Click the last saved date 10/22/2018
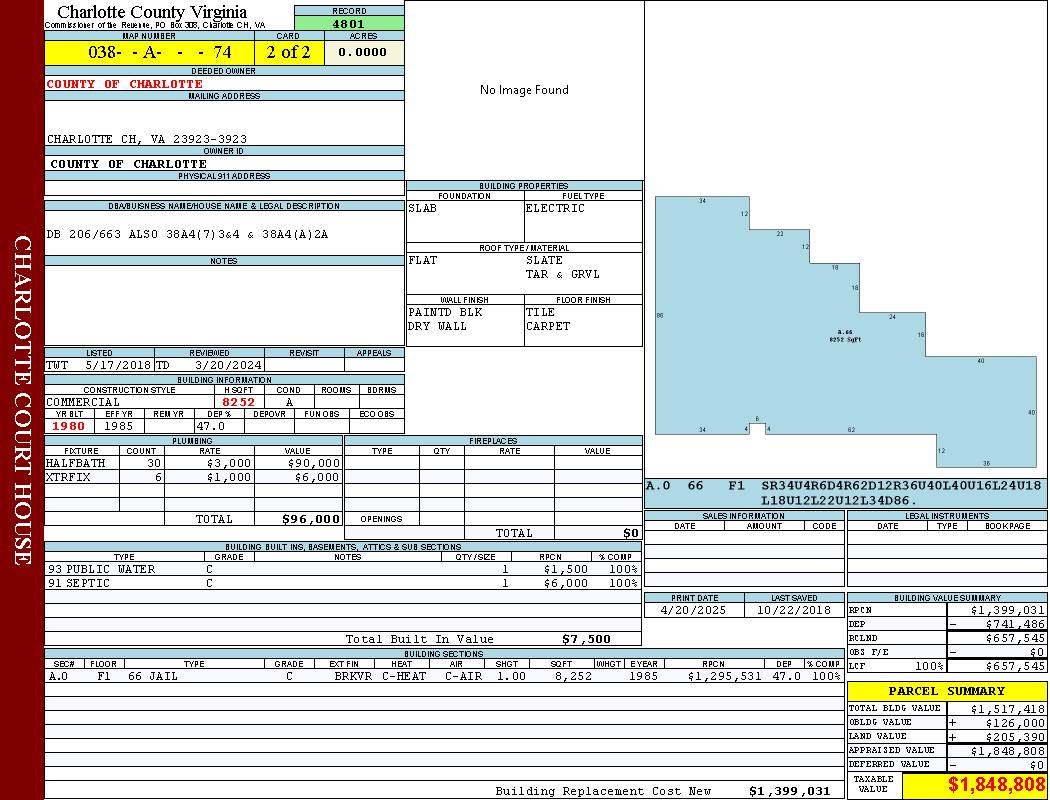This screenshot has height=800, width=1050. click(x=794, y=611)
